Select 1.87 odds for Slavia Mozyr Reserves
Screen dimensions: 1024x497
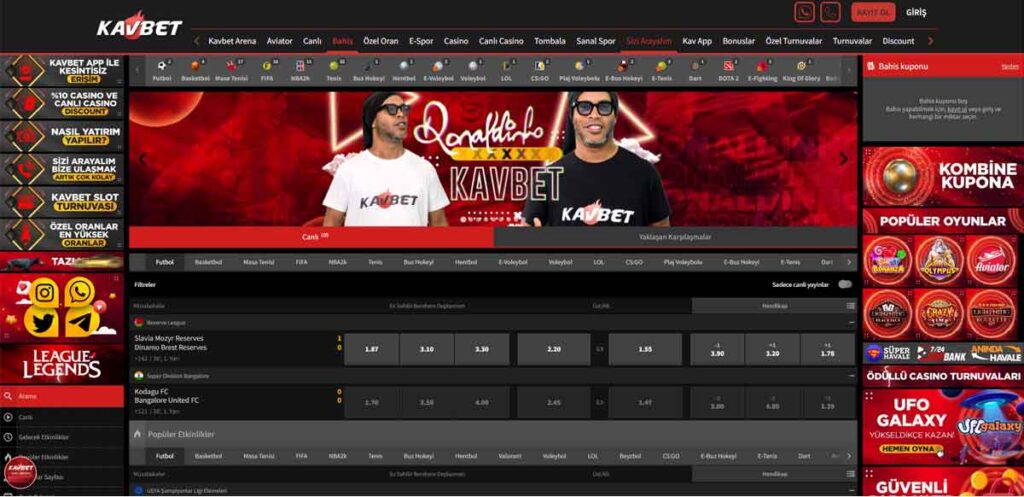coord(372,349)
